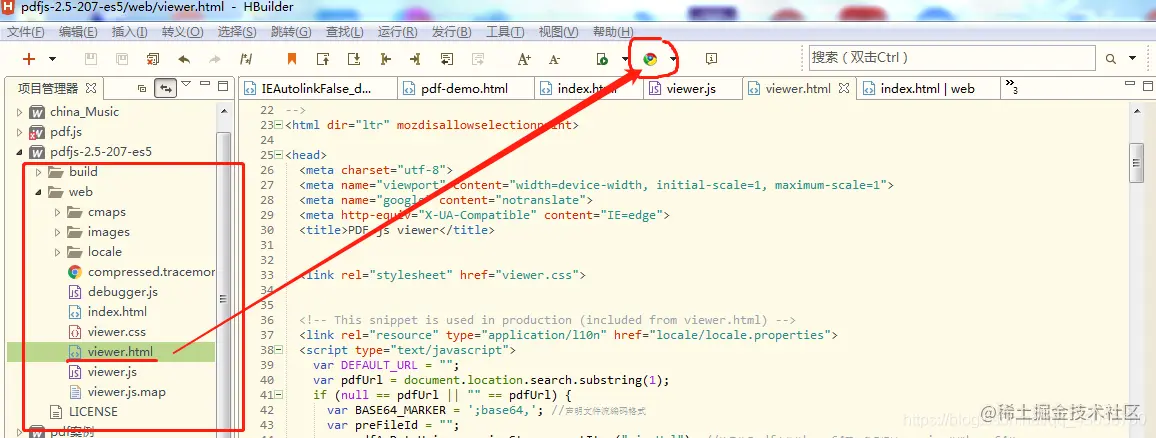Open the 选择(S) menu
The width and height of the screenshot is (1156, 438).
pyautogui.click(x=237, y=32)
